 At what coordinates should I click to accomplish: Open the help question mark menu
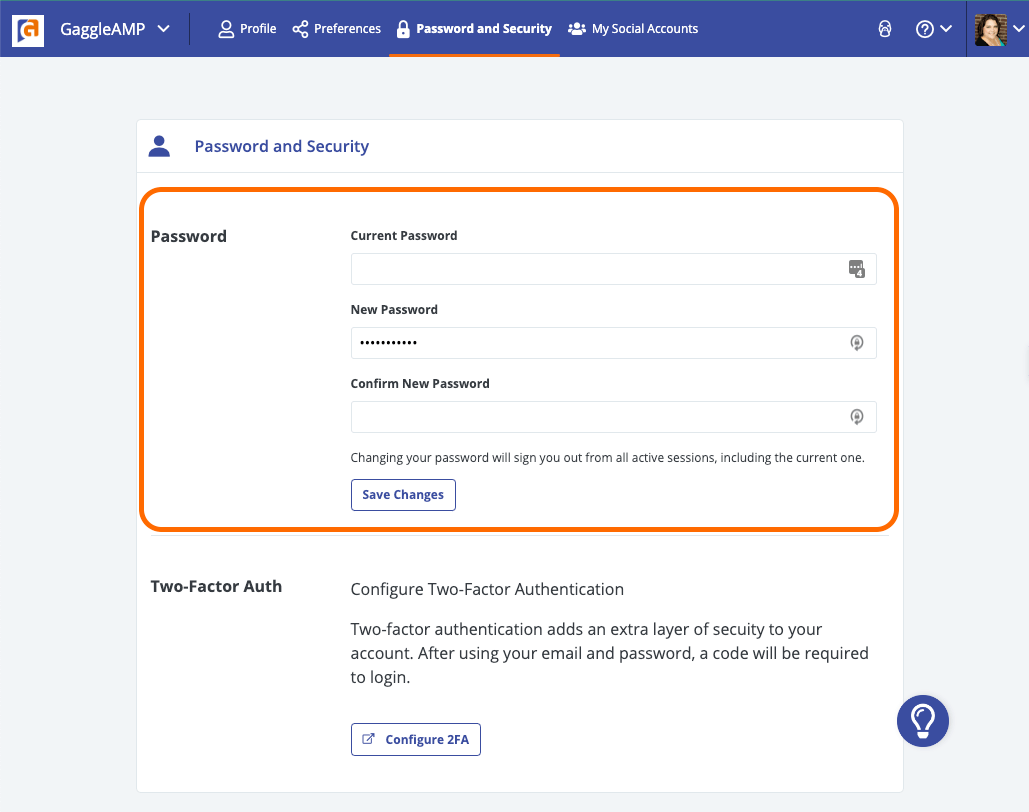933,29
